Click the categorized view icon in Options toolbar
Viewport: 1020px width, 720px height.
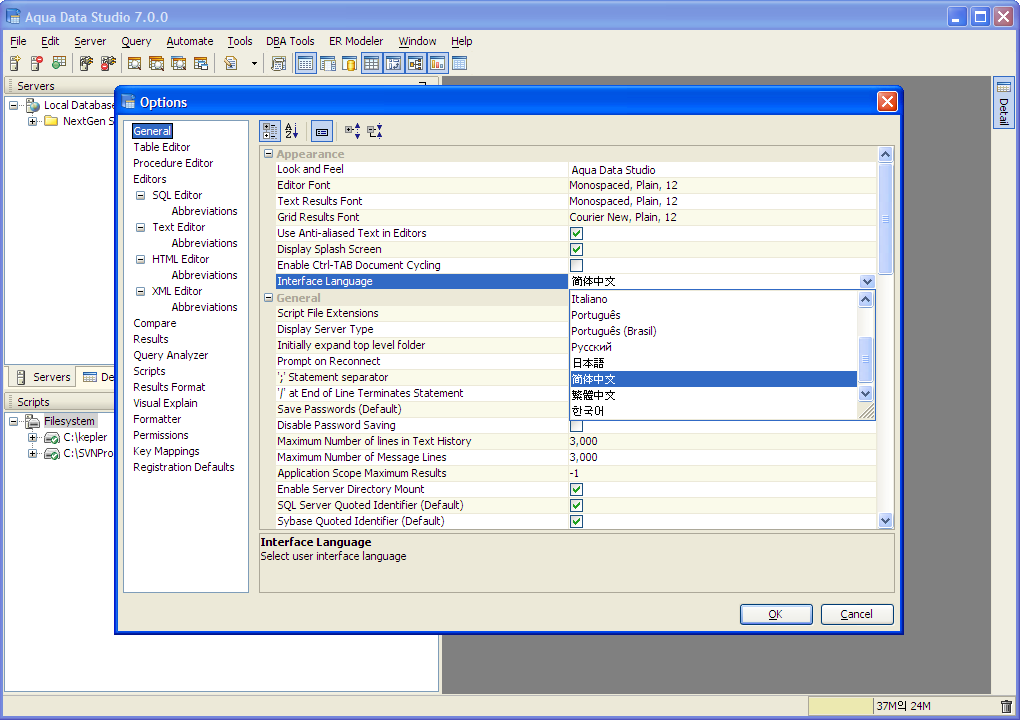coord(270,131)
